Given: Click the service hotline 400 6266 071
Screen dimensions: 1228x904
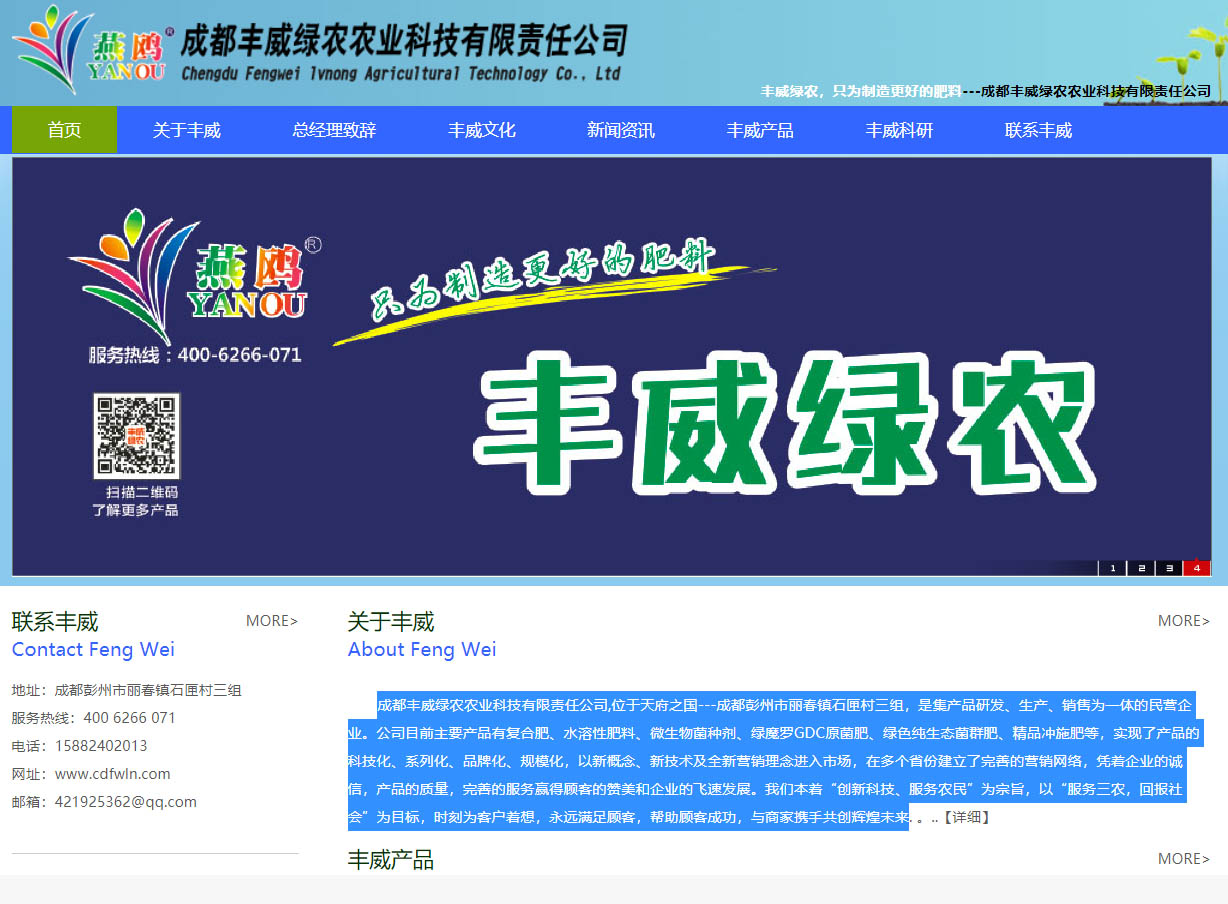Looking at the screenshot, I should pyautogui.click(x=130, y=718).
